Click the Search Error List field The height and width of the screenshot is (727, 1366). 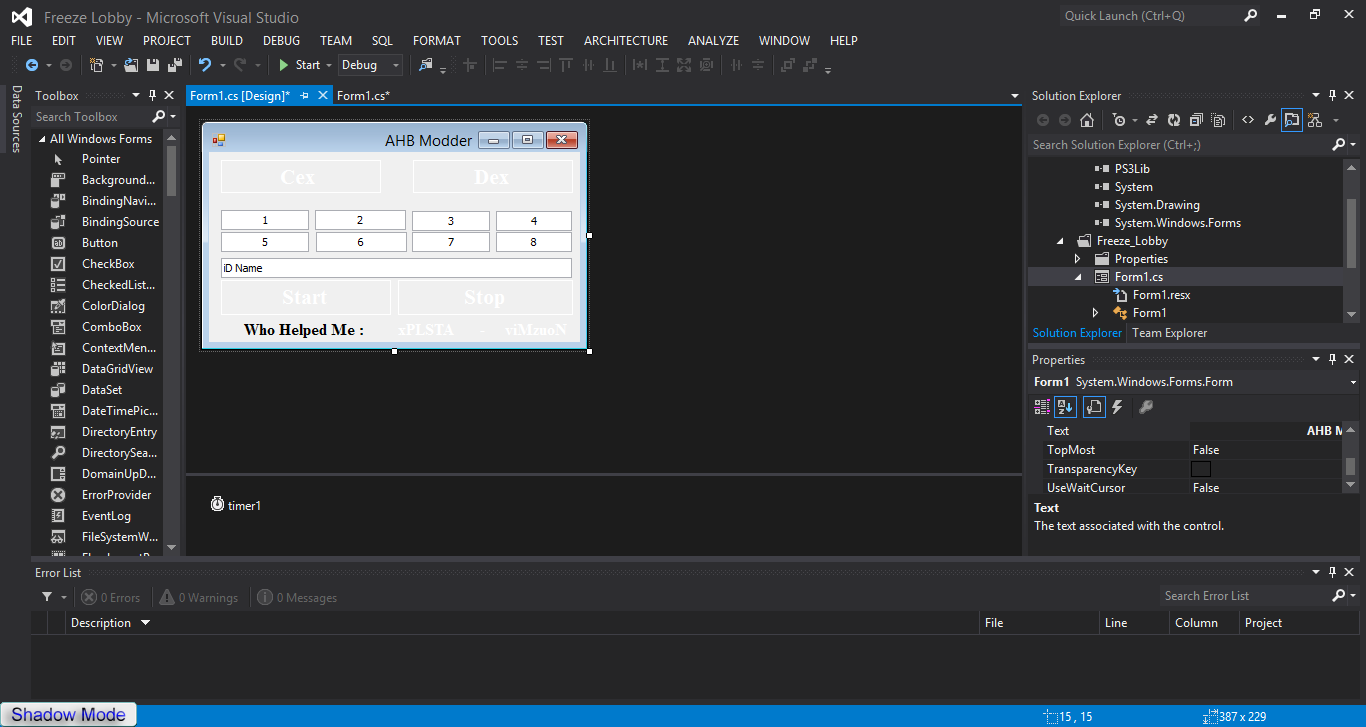1245,596
